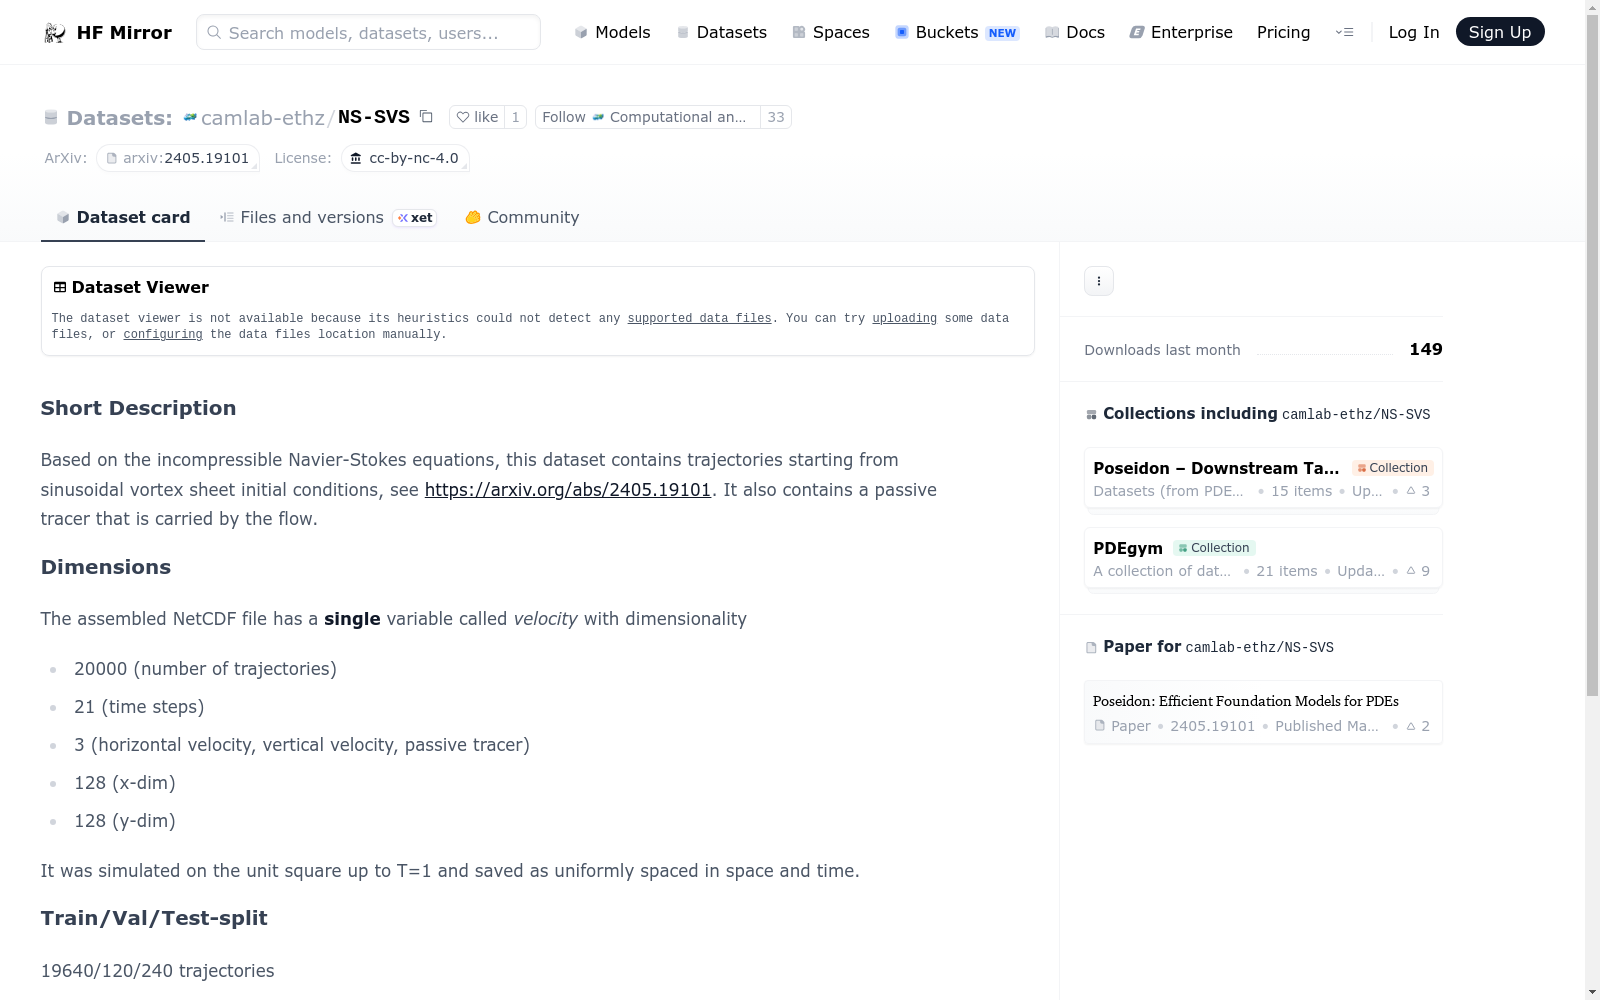The image size is (1600, 1000).
Task: Open the three-dot dataset options menu
Action: click(1099, 281)
